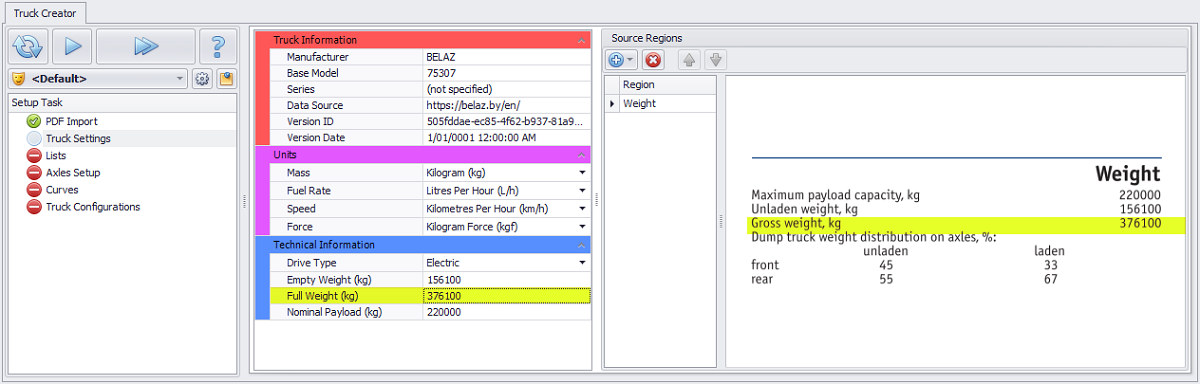This screenshot has width=1200, height=384.
Task: Run the single-step play button
Action: coord(72,47)
